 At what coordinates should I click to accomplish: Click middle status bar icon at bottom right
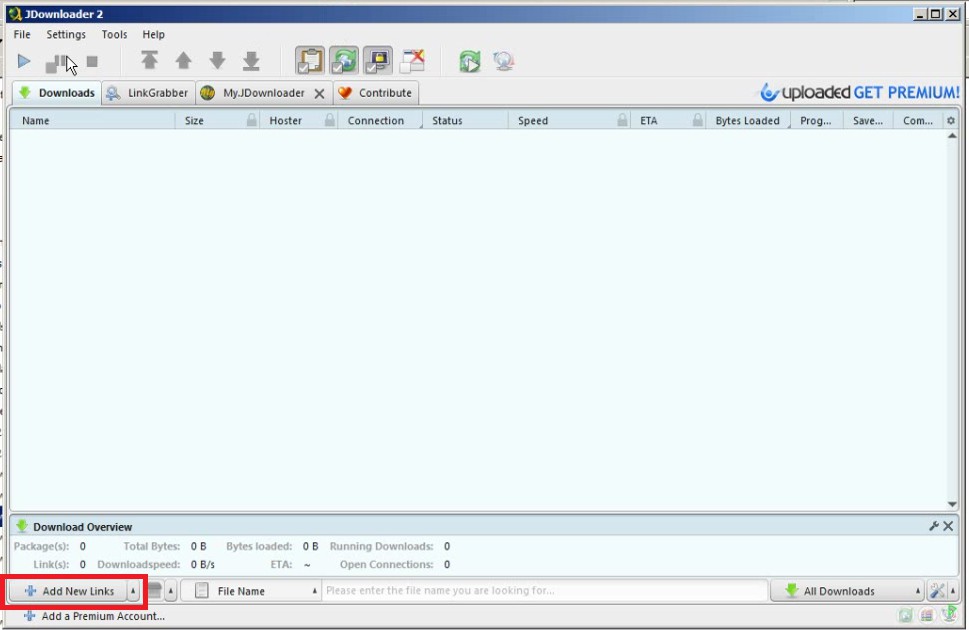click(x=927, y=615)
